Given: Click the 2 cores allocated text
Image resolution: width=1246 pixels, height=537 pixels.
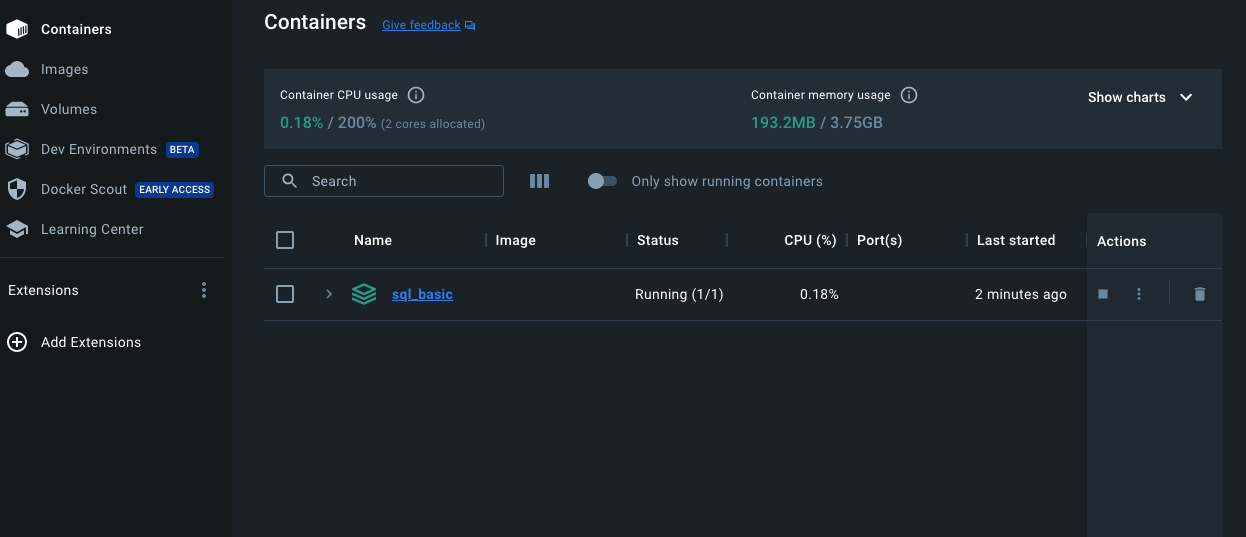Looking at the screenshot, I should click(433, 124).
